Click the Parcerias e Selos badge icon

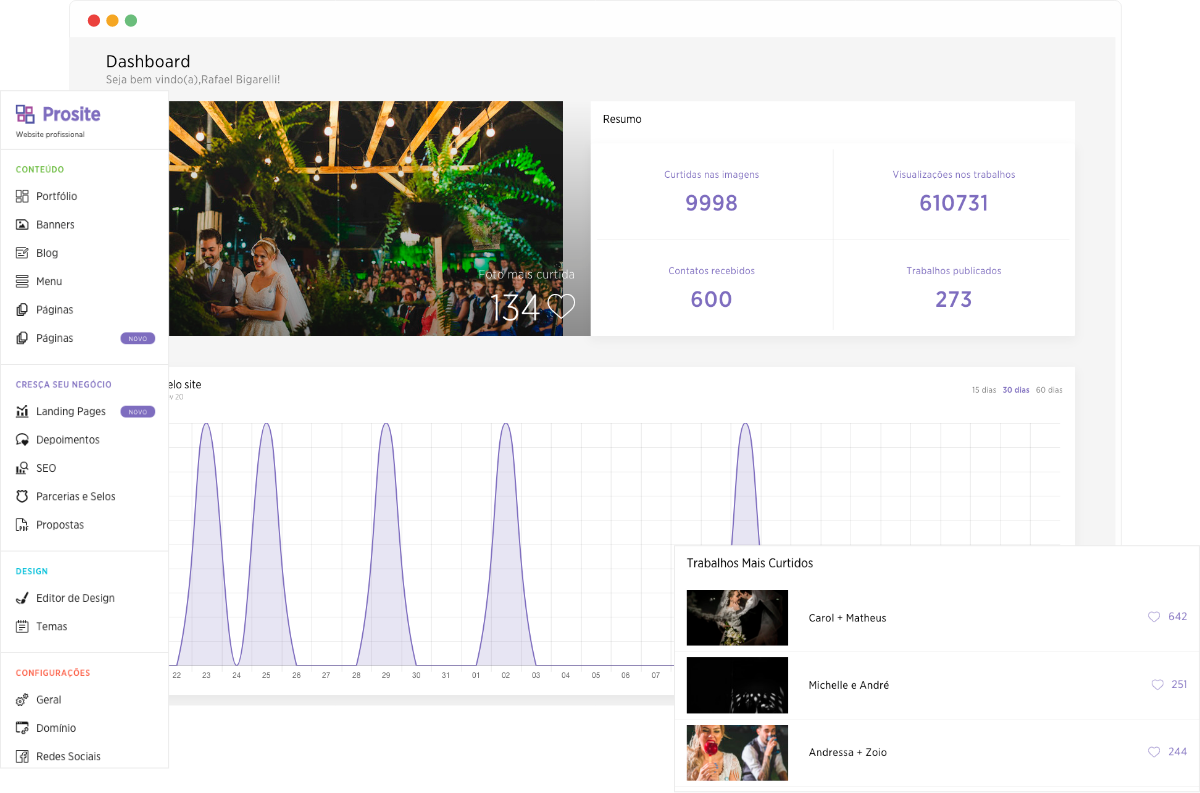(23, 497)
